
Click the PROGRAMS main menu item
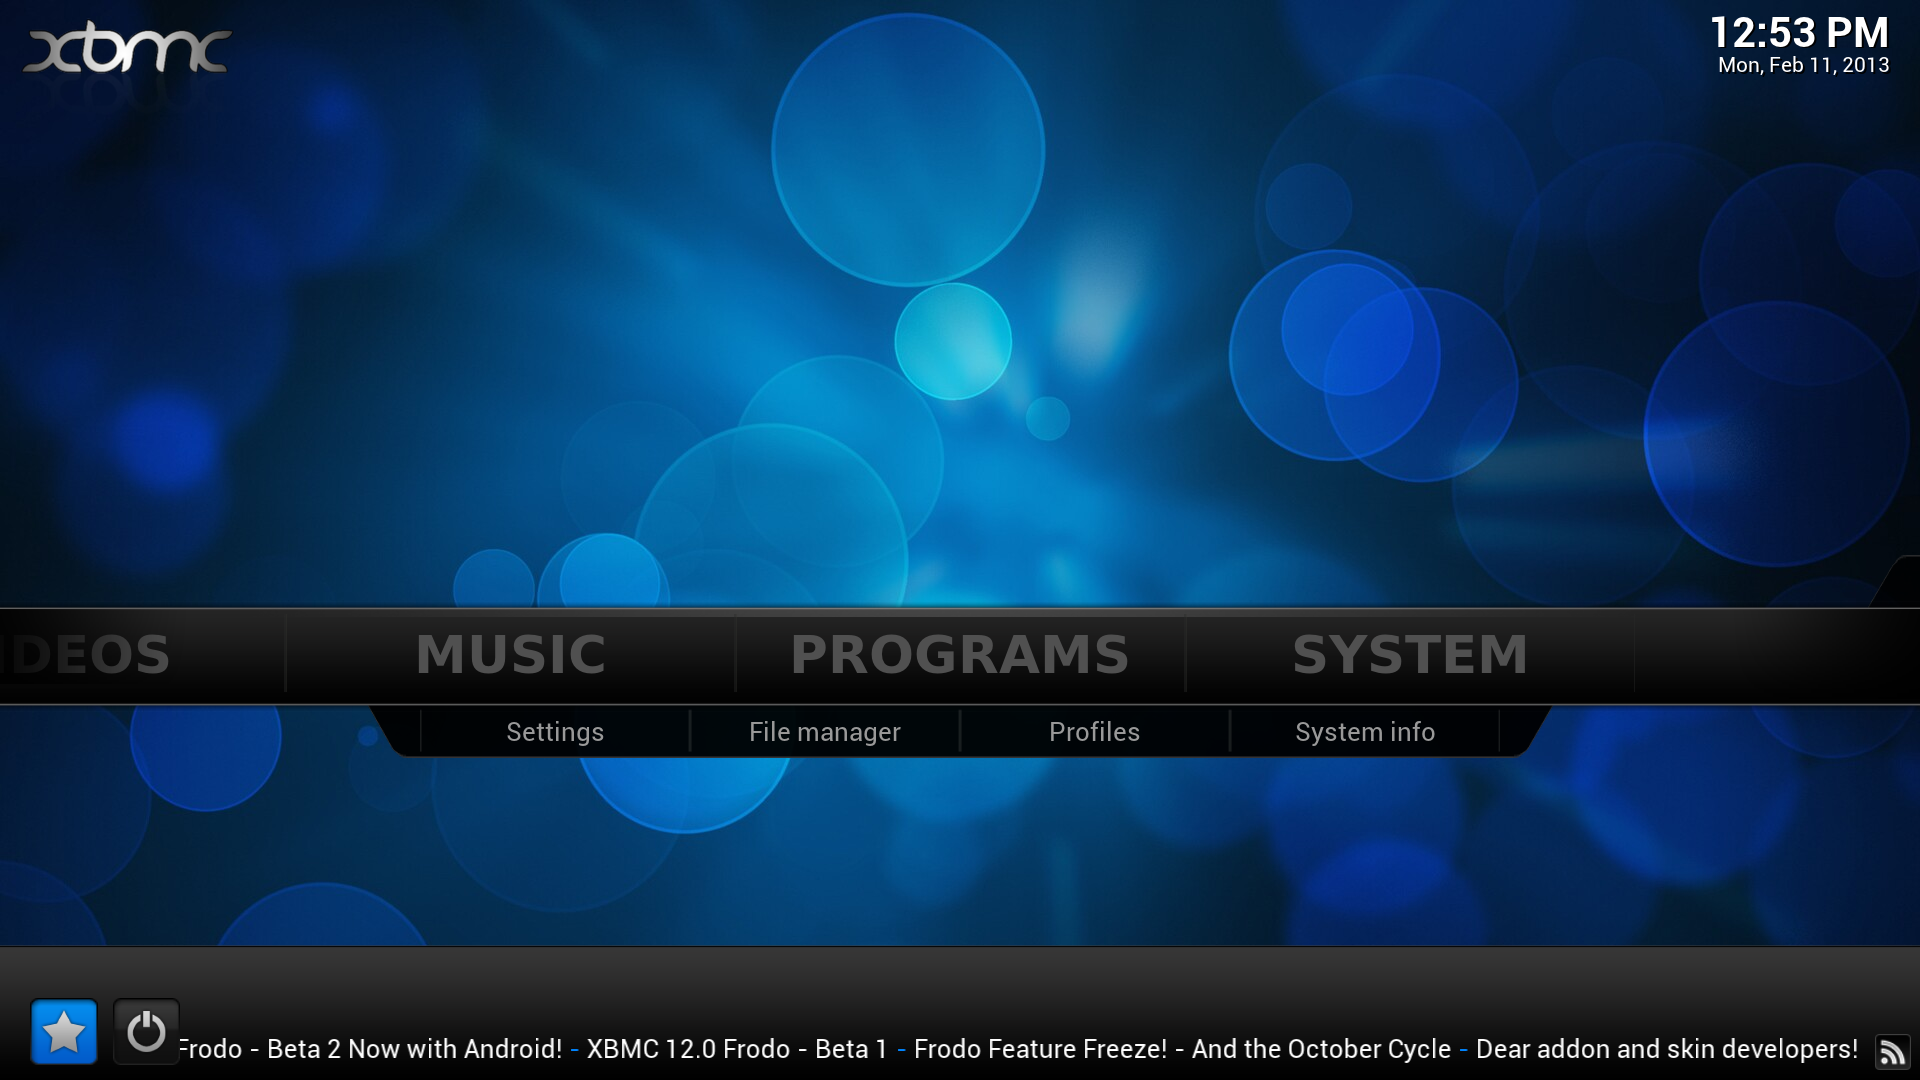(959, 651)
